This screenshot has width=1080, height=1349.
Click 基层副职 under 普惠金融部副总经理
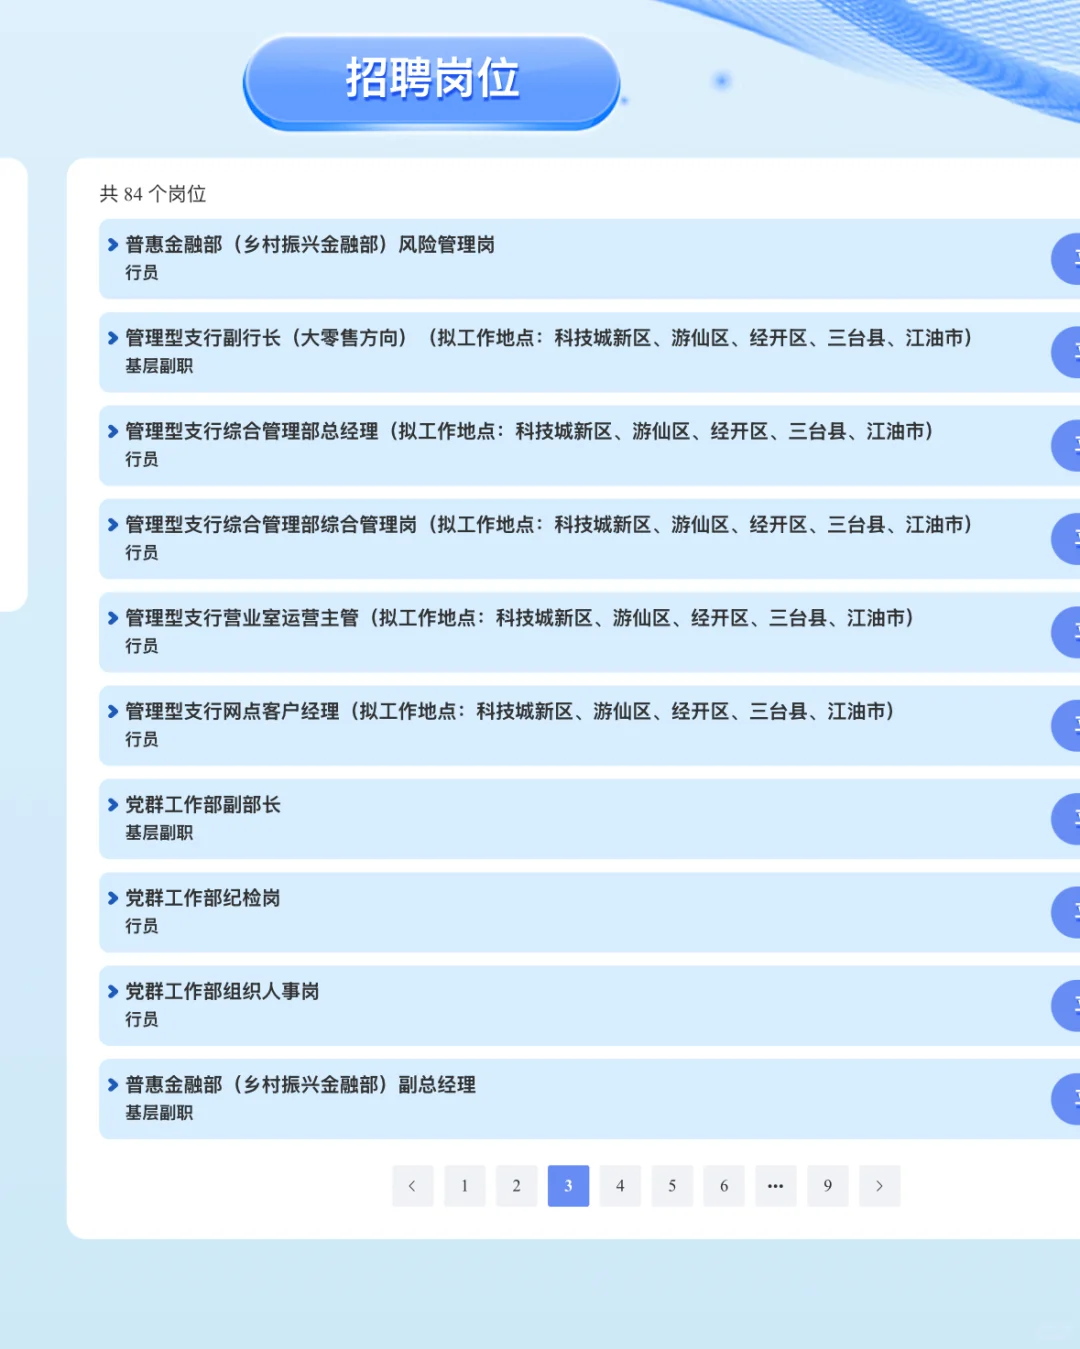coord(159,1112)
